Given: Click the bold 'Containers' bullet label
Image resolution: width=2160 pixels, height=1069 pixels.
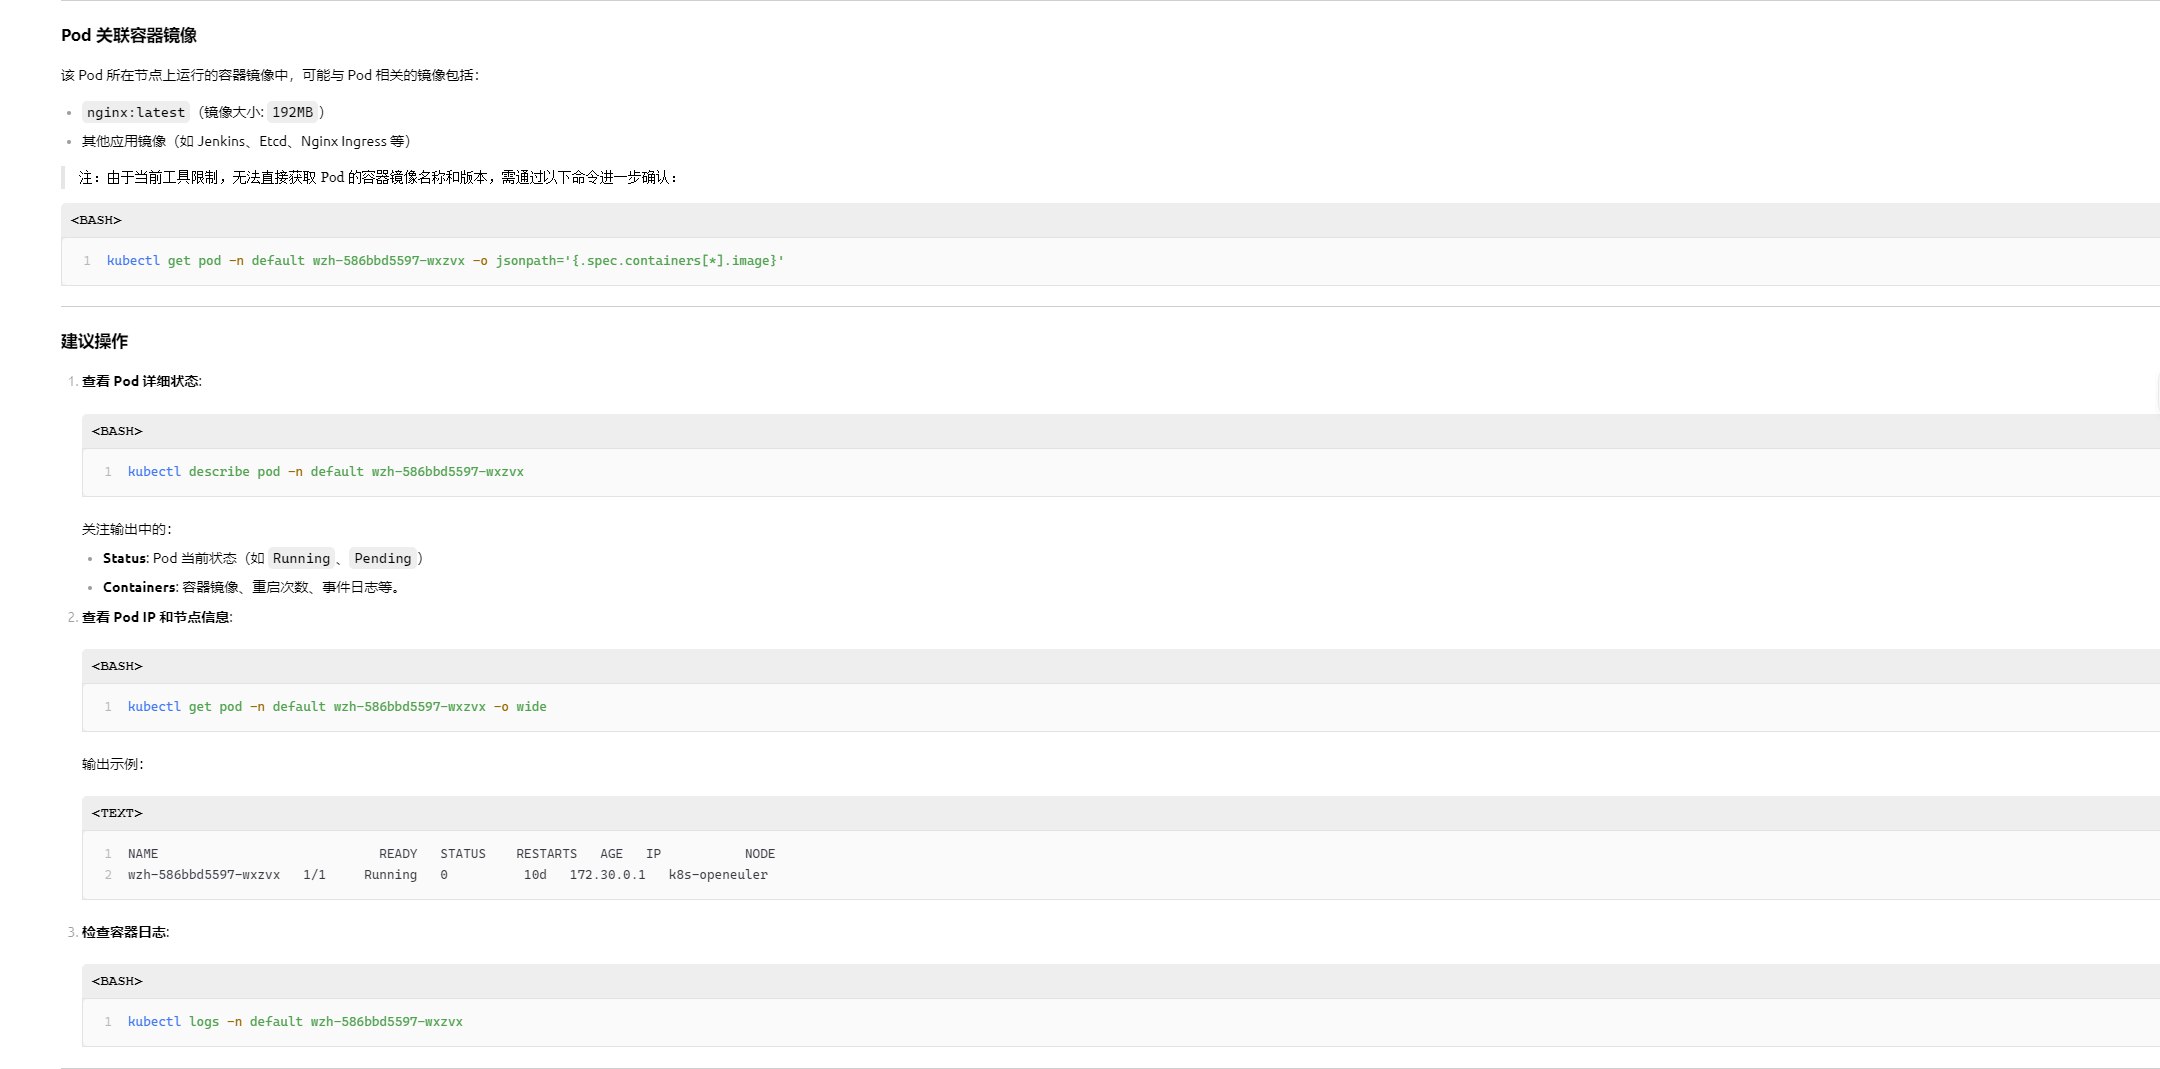Looking at the screenshot, I should click(139, 588).
